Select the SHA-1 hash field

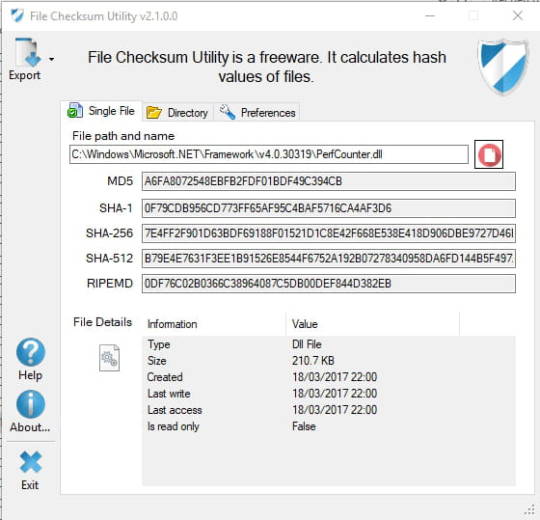click(x=329, y=208)
